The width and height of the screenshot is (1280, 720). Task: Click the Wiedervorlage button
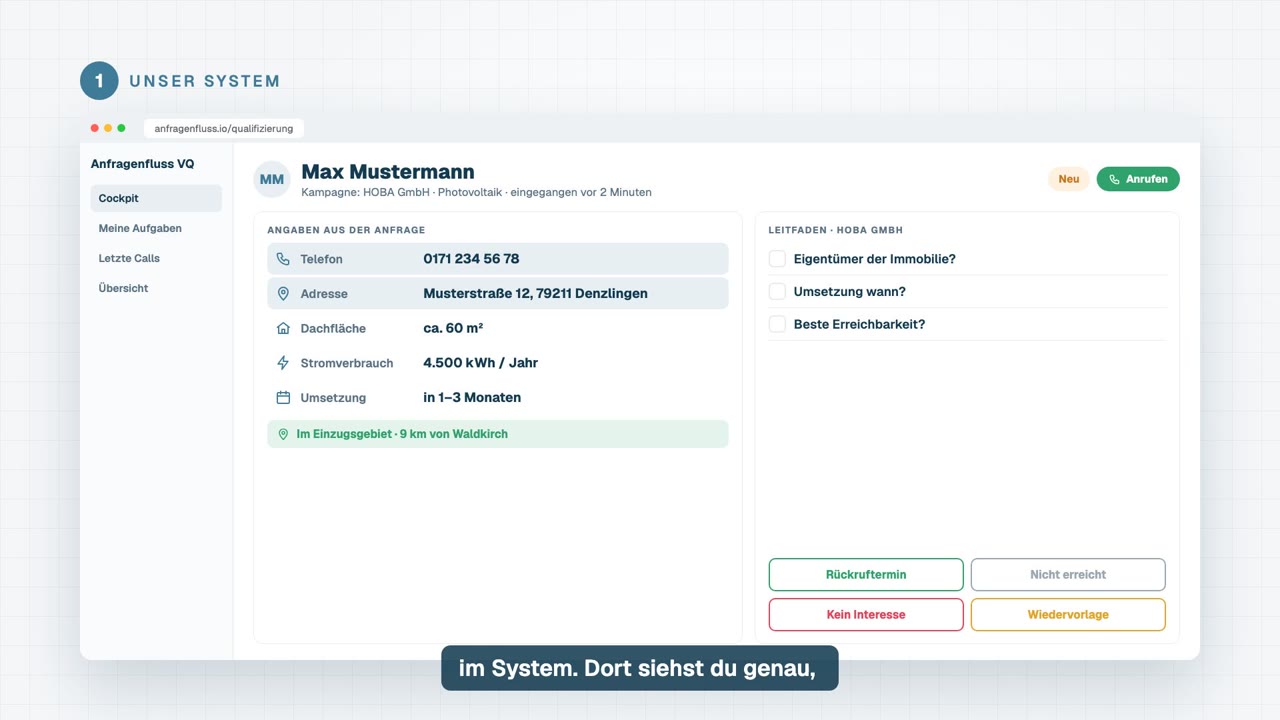coord(1068,615)
